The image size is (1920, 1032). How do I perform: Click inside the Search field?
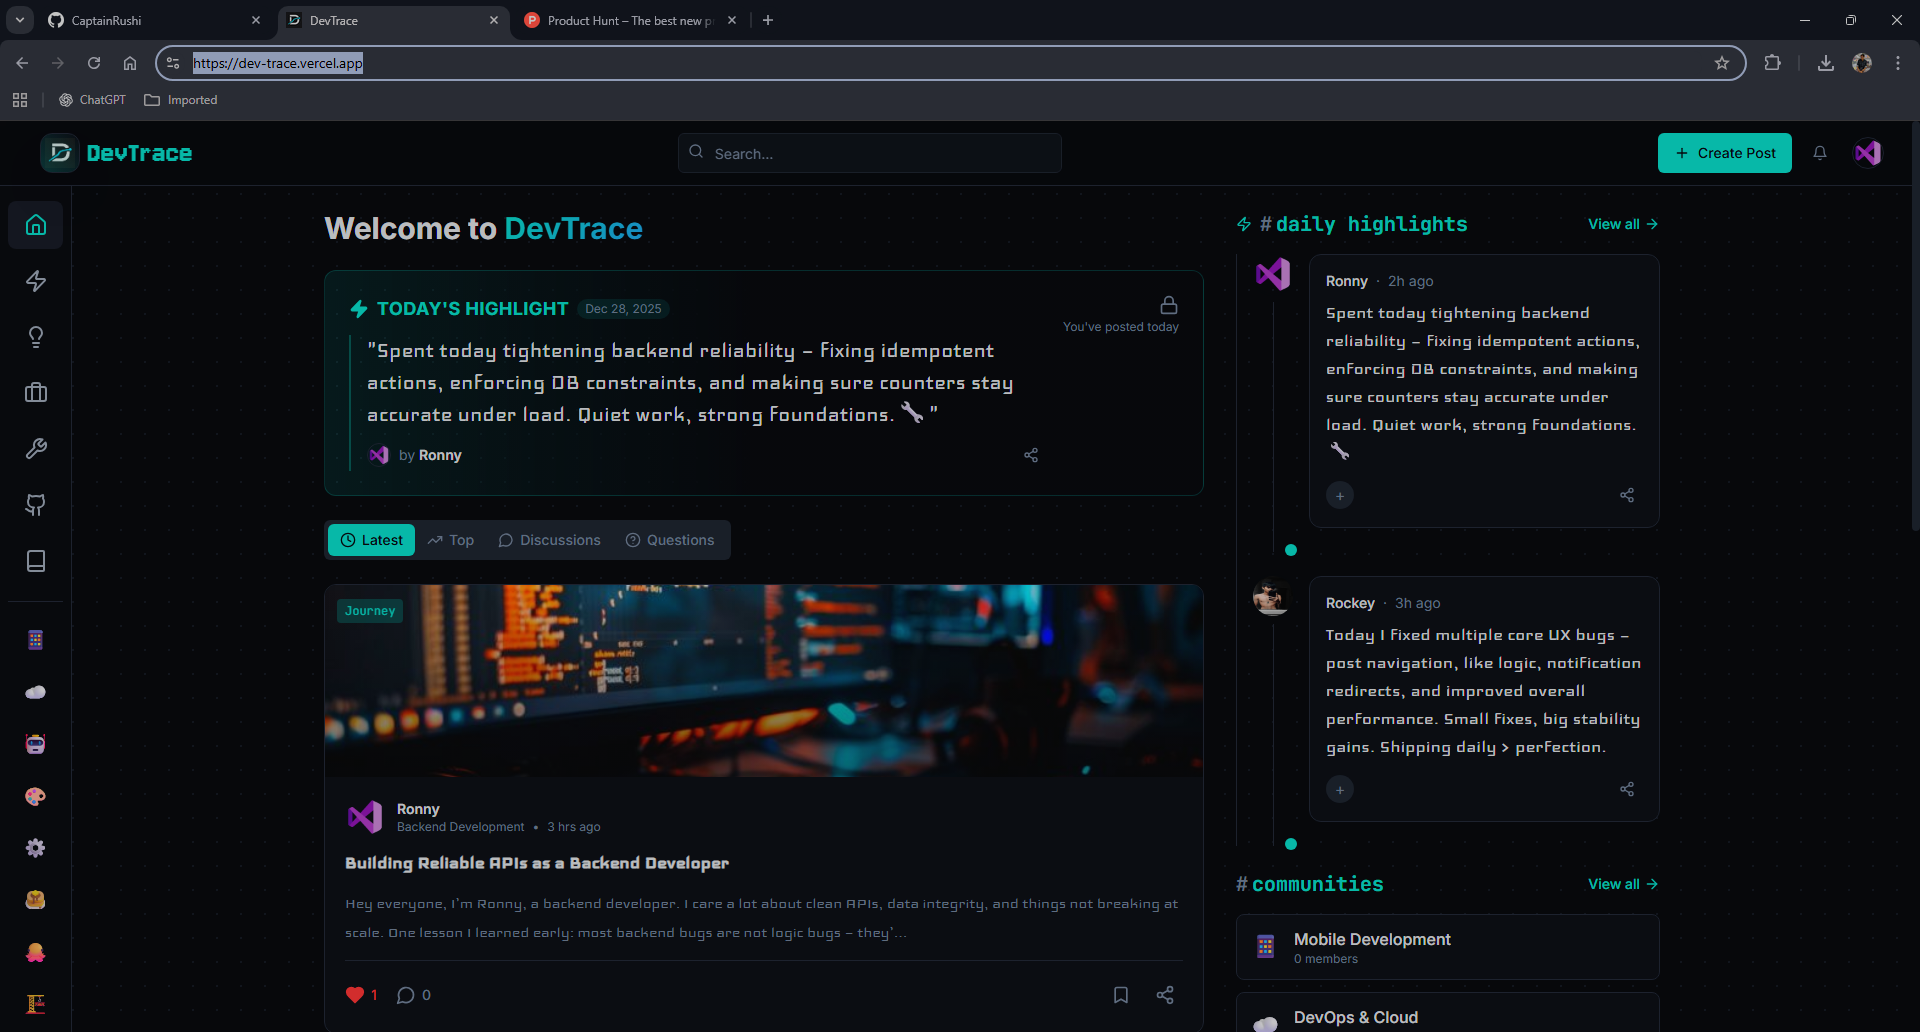[868, 153]
